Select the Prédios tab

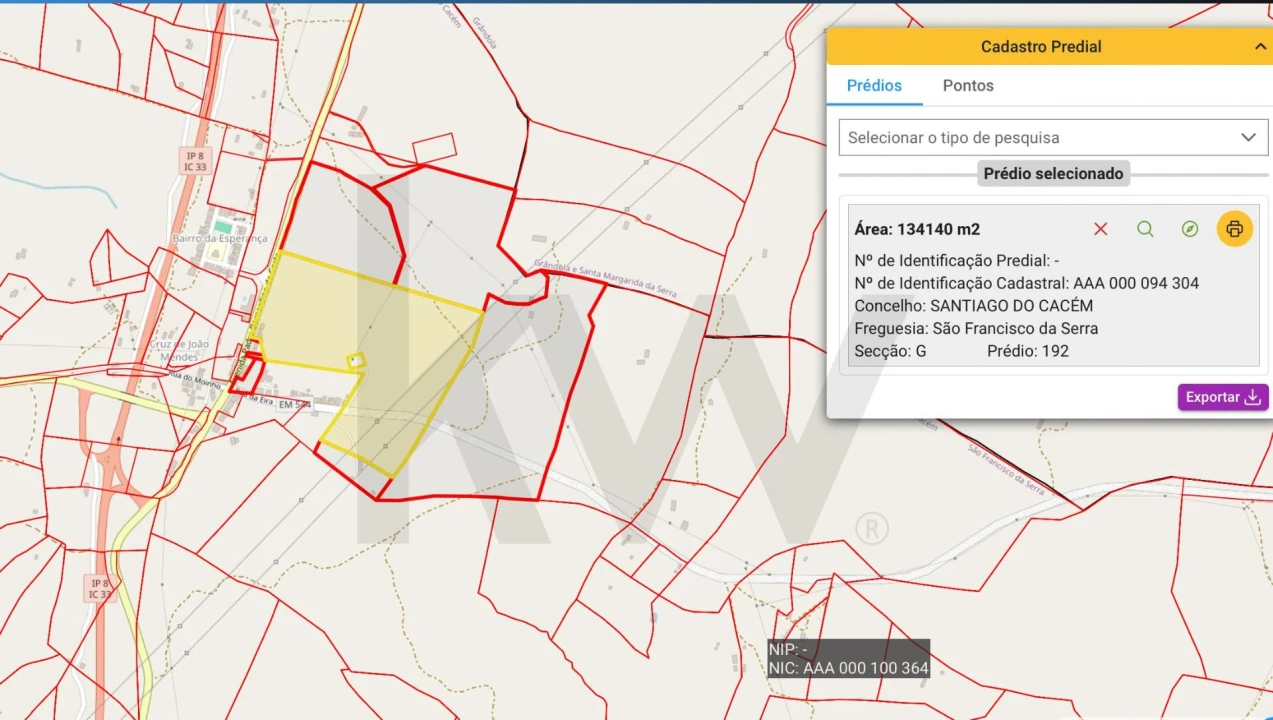(874, 86)
